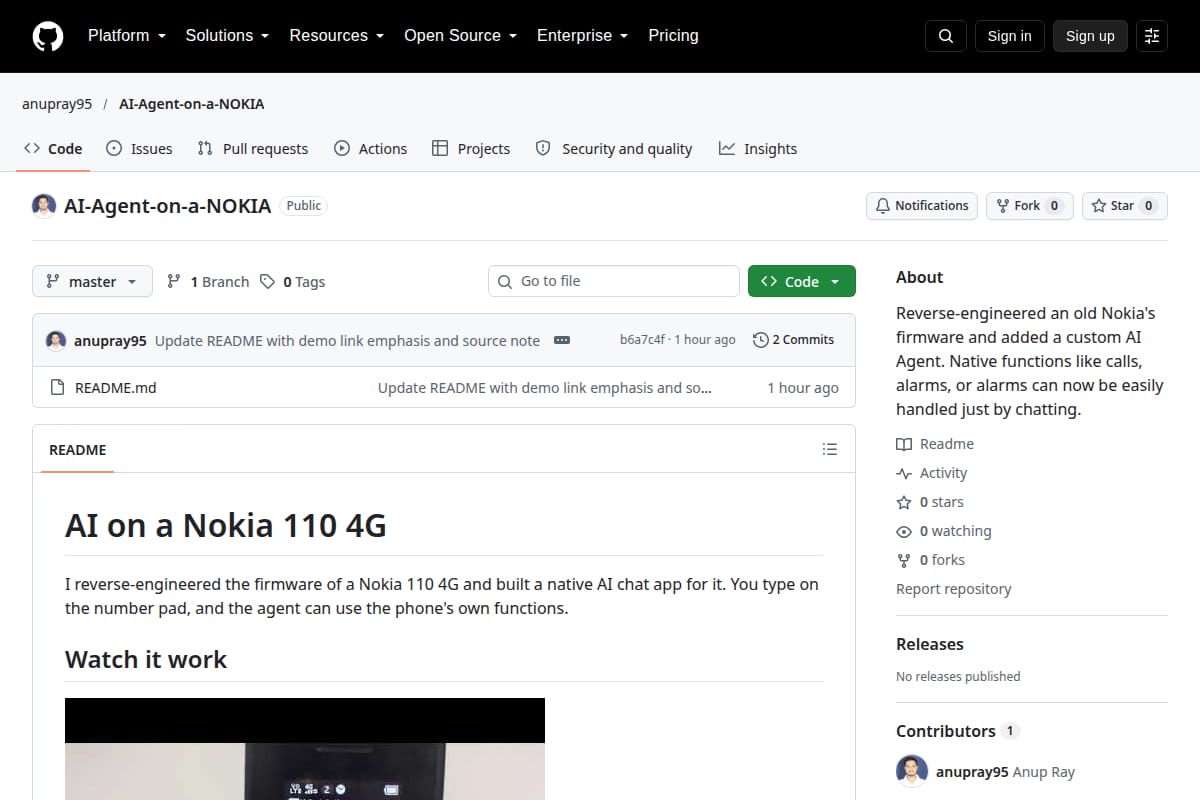The image size is (1200, 800).
Task: Click the Notifications button
Action: click(922, 206)
